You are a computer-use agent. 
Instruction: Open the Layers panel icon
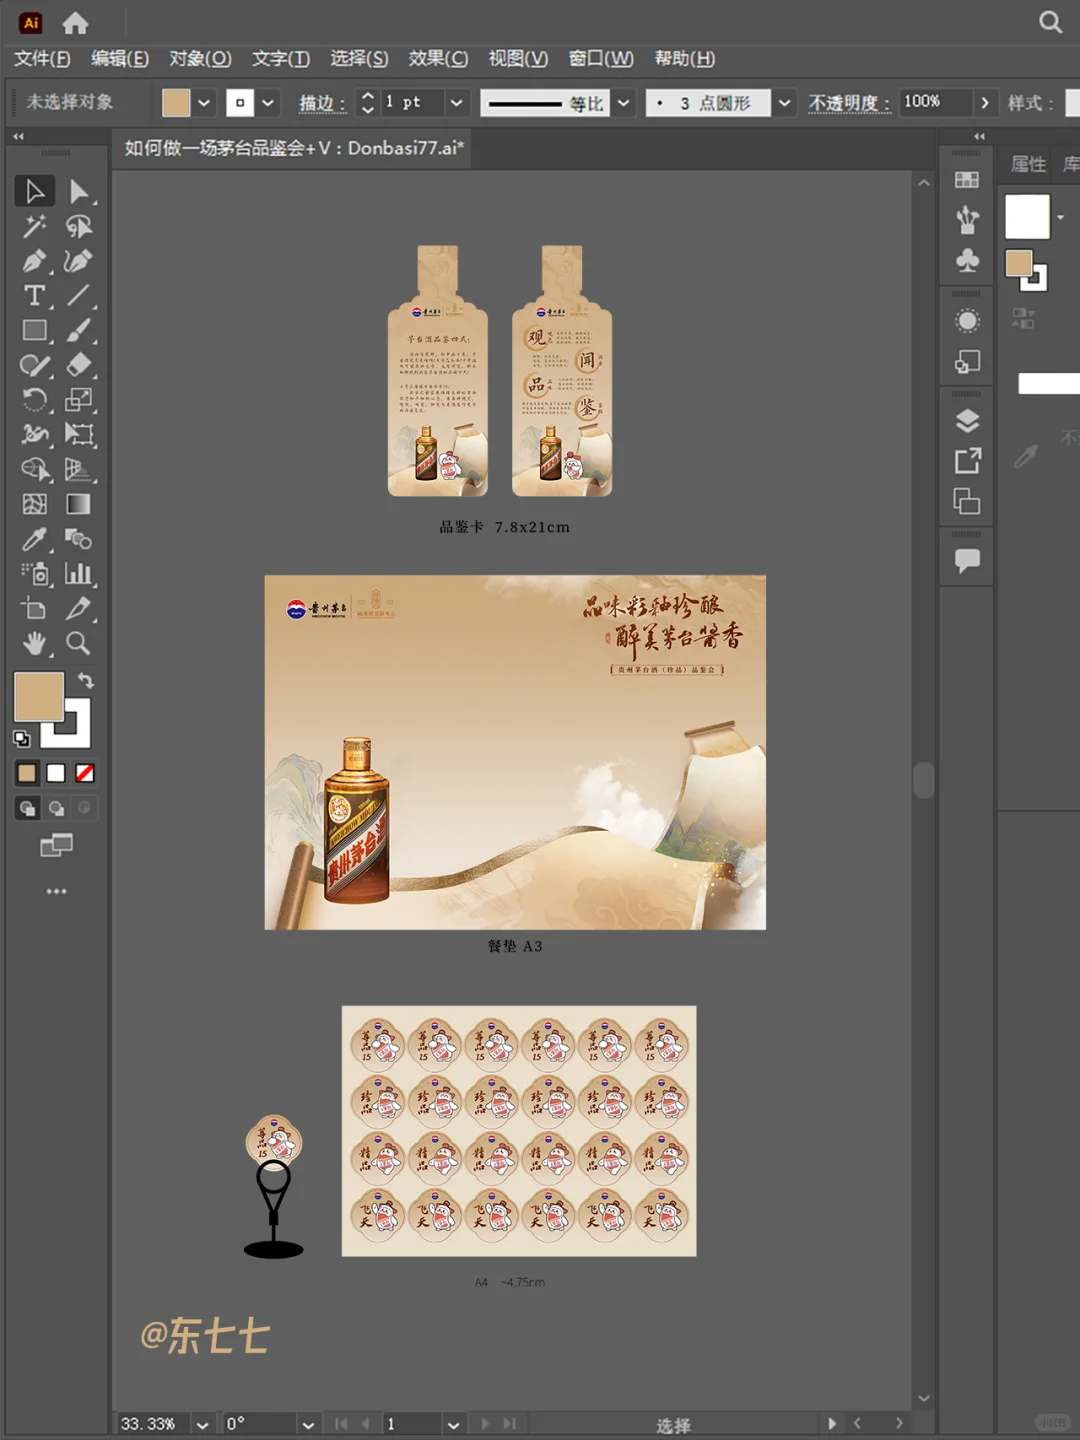(x=966, y=420)
